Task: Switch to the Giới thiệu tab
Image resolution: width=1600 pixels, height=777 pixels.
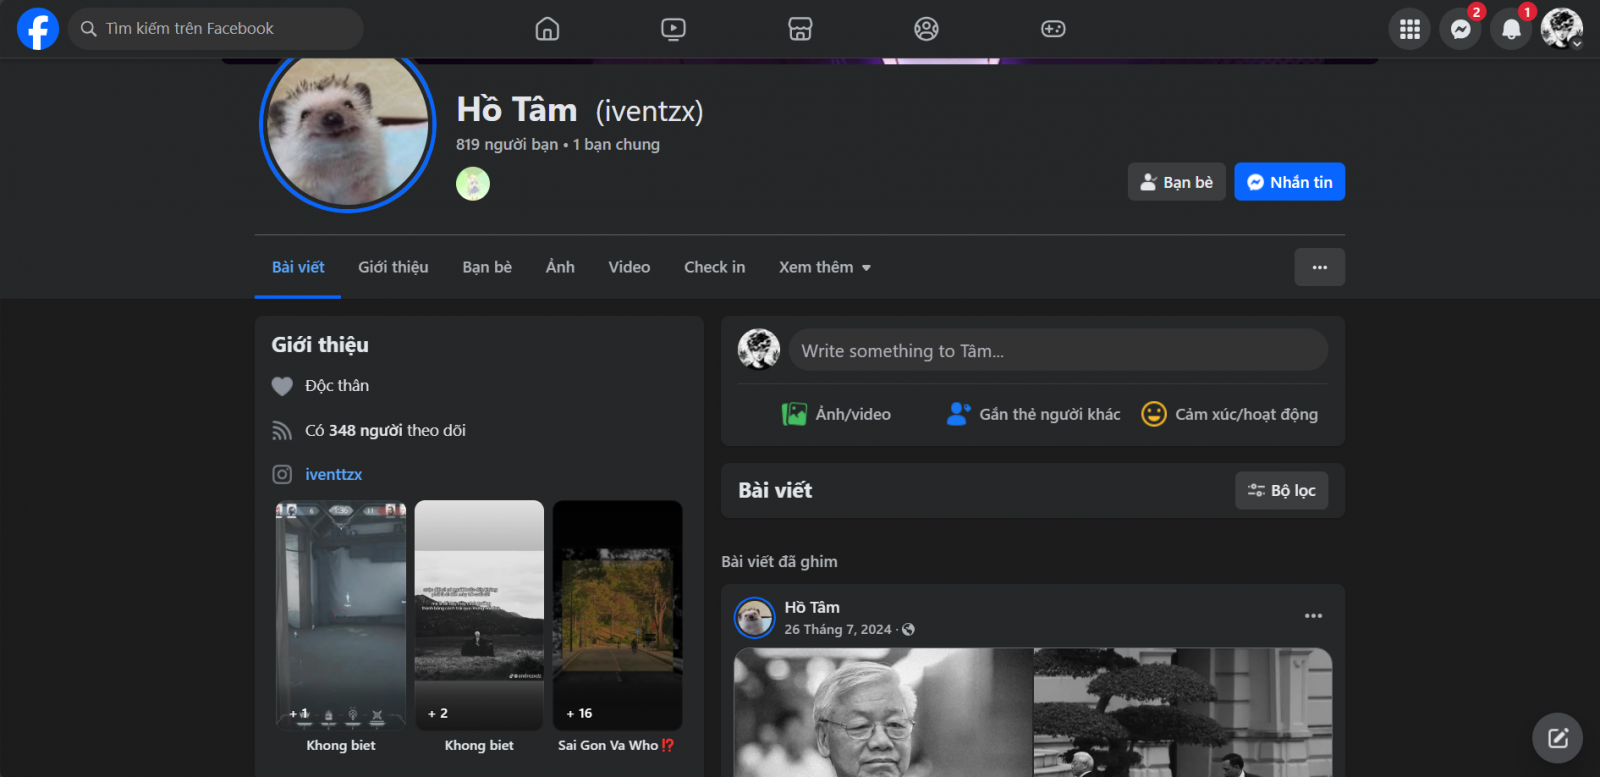Action: coord(393,267)
